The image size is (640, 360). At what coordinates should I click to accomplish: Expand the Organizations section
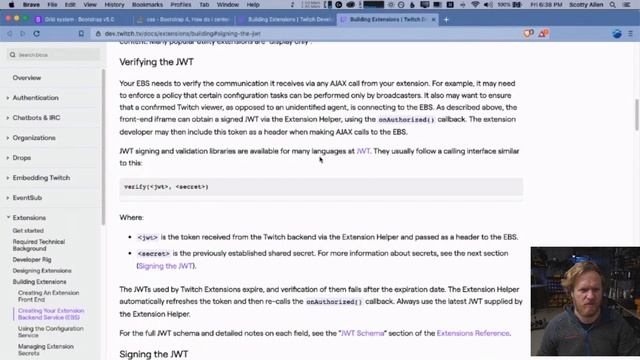coord(34,138)
